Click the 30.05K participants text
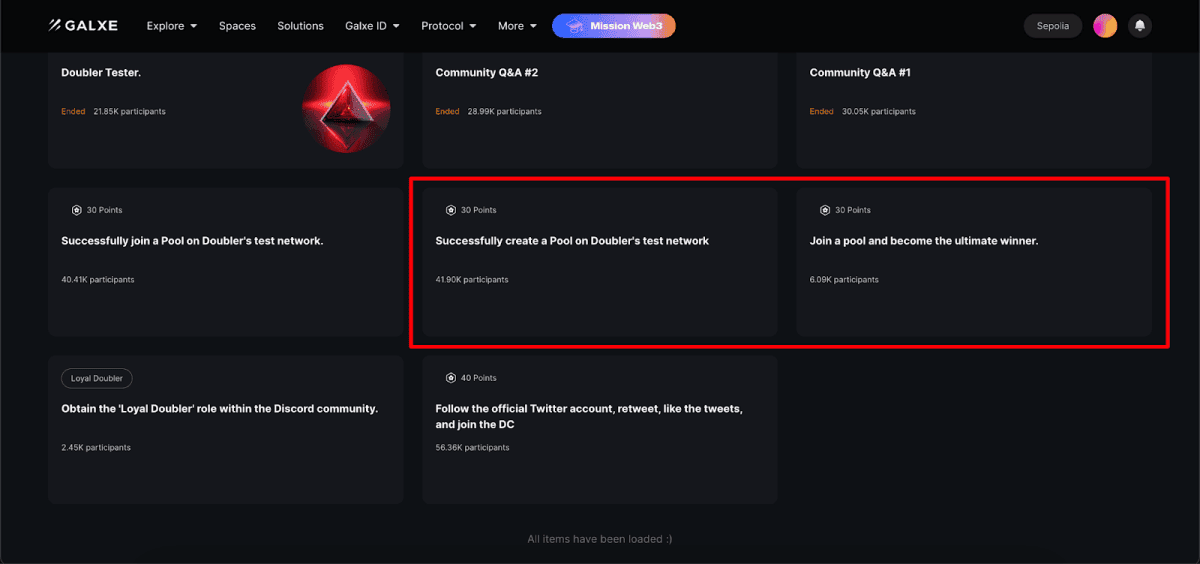Viewport: 1200px width, 564px height. point(878,111)
